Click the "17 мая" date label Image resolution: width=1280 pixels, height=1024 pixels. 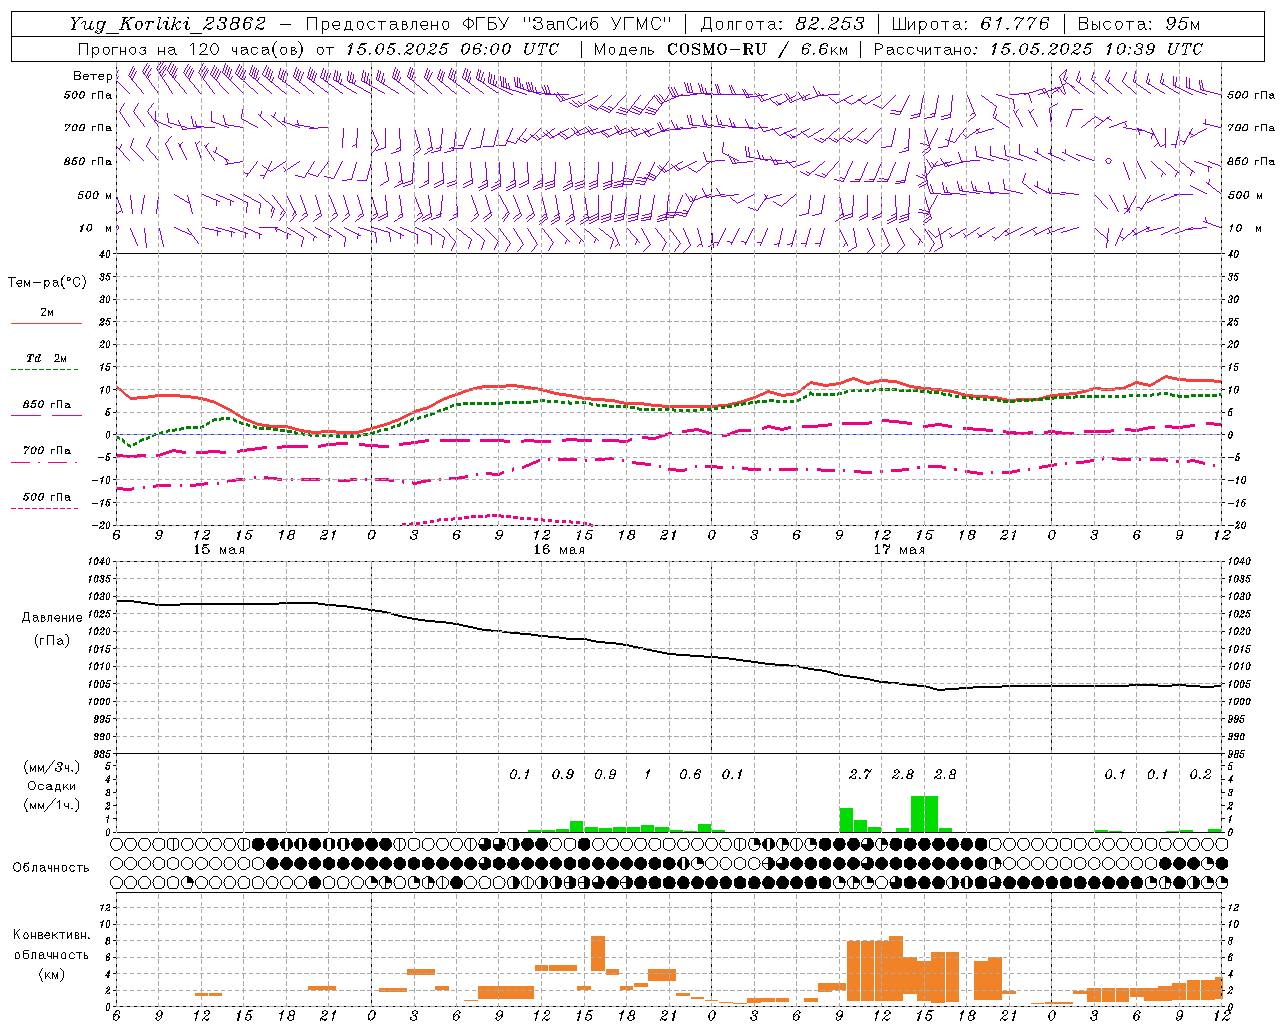(x=899, y=550)
